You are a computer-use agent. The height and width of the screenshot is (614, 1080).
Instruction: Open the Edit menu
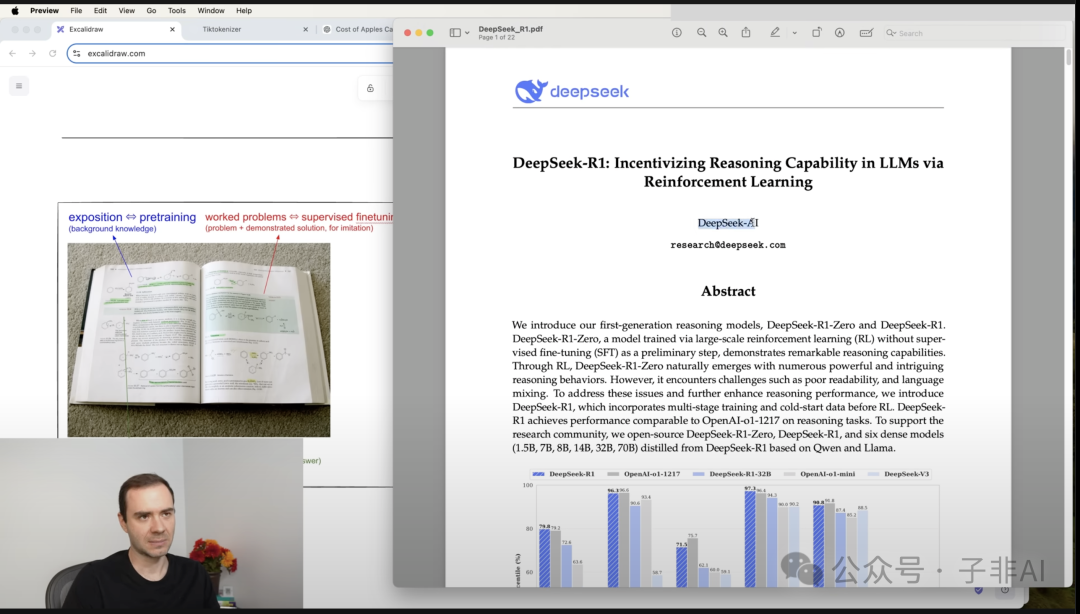coord(101,10)
